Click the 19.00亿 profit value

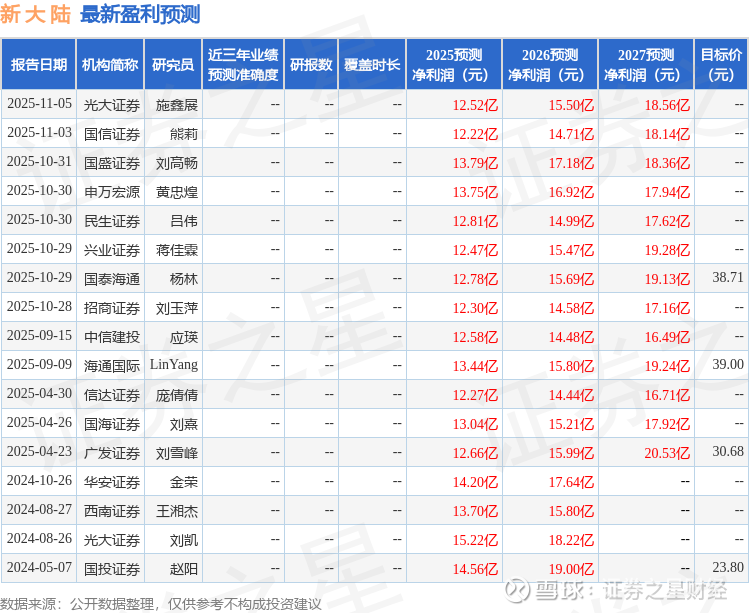571,569
